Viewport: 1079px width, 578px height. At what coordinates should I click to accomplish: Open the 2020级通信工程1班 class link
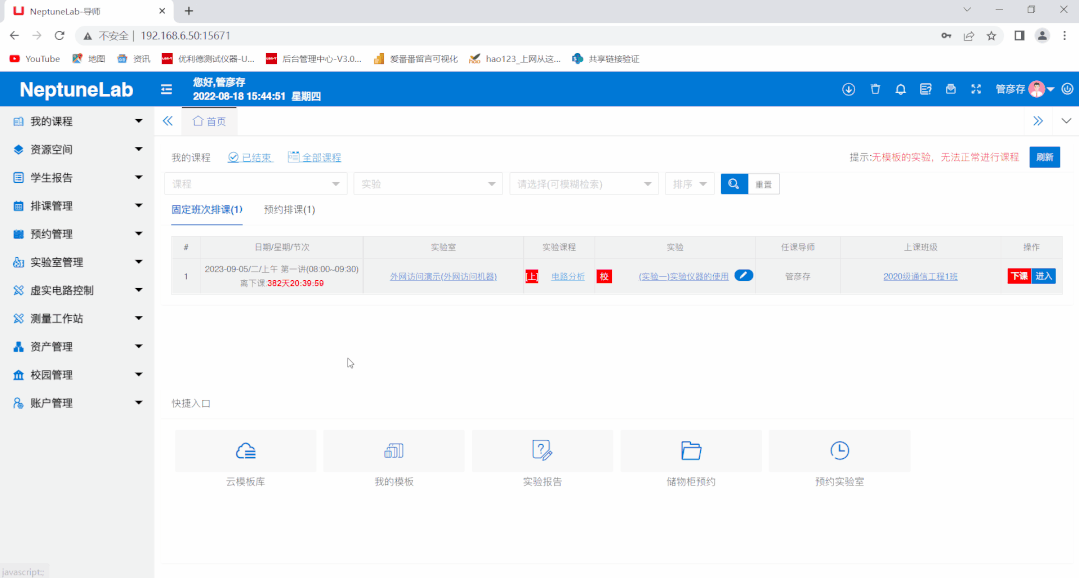click(920, 277)
